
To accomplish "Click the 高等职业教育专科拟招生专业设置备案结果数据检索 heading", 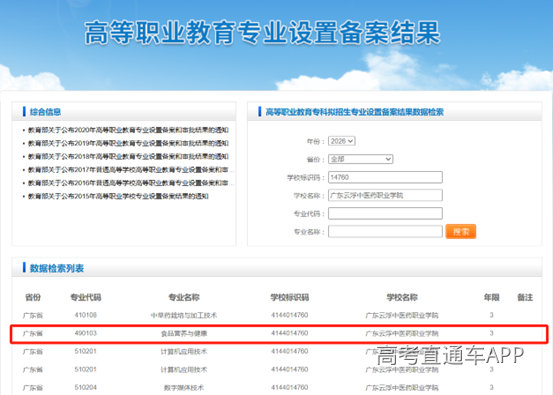I will pyautogui.click(x=354, y=112).
